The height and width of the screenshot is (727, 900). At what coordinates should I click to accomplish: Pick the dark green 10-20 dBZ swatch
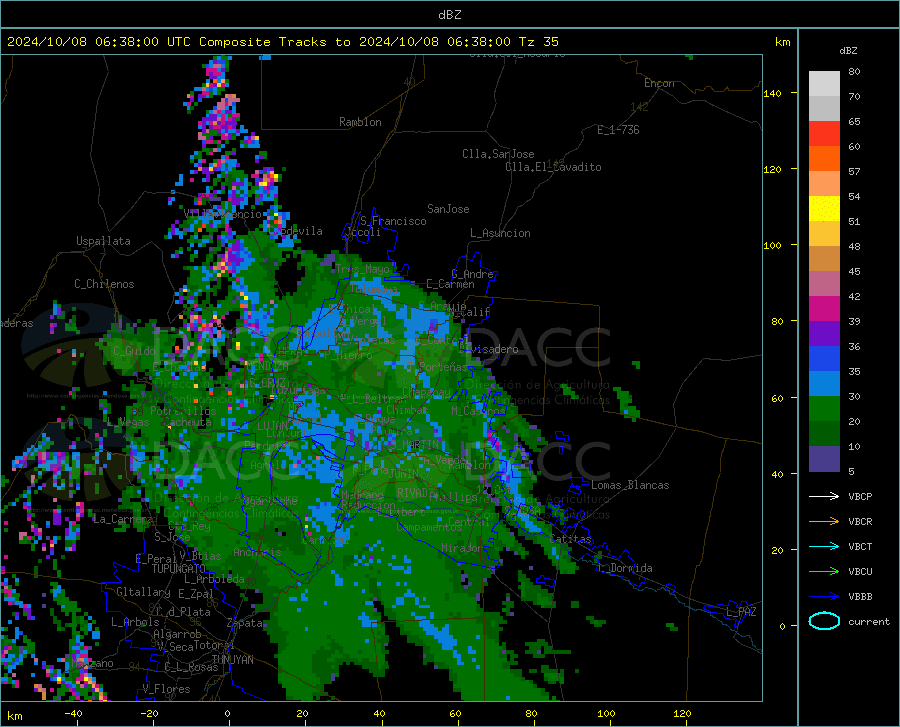[x=824, y=434]
